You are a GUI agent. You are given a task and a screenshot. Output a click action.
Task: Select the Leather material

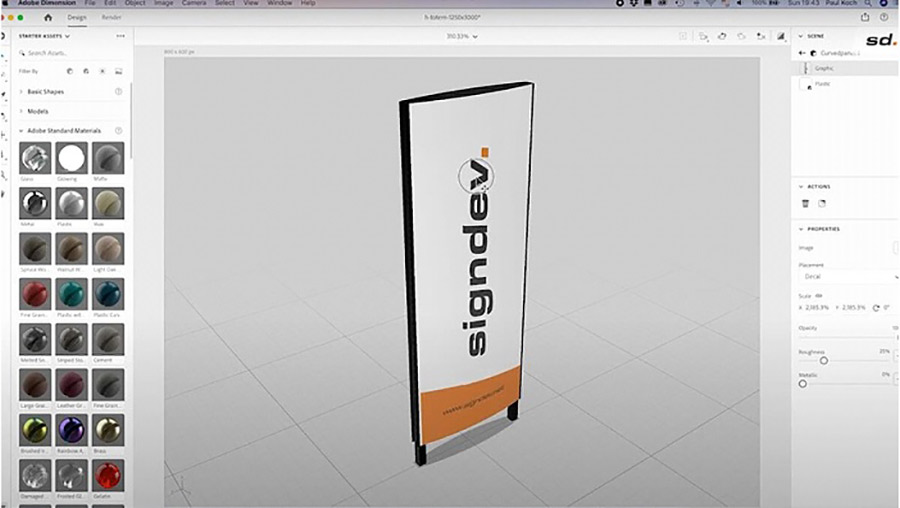pyautogui.click(x=72, y=385)
